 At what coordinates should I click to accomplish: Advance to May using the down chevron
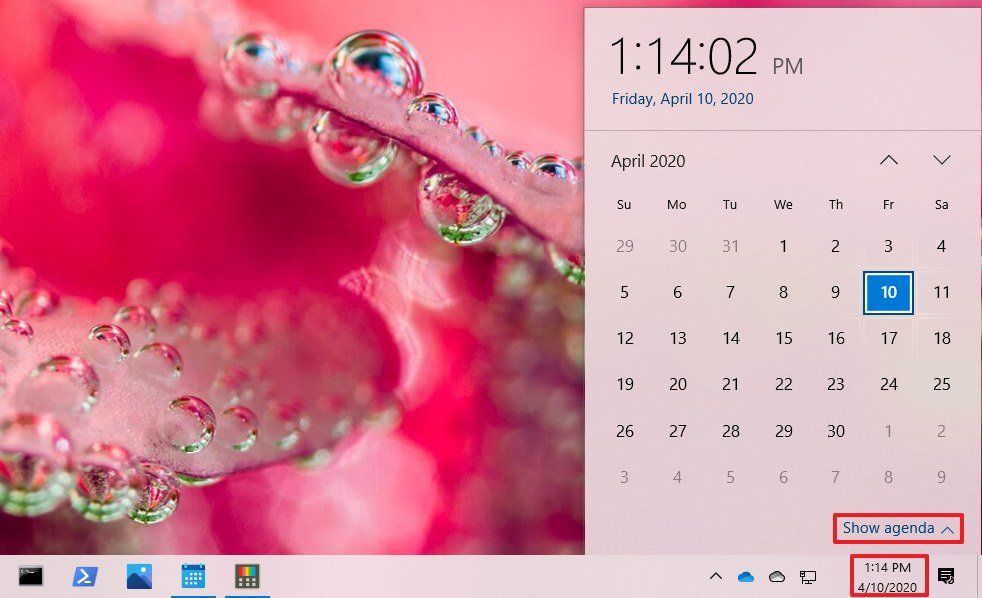pos(941,160)
